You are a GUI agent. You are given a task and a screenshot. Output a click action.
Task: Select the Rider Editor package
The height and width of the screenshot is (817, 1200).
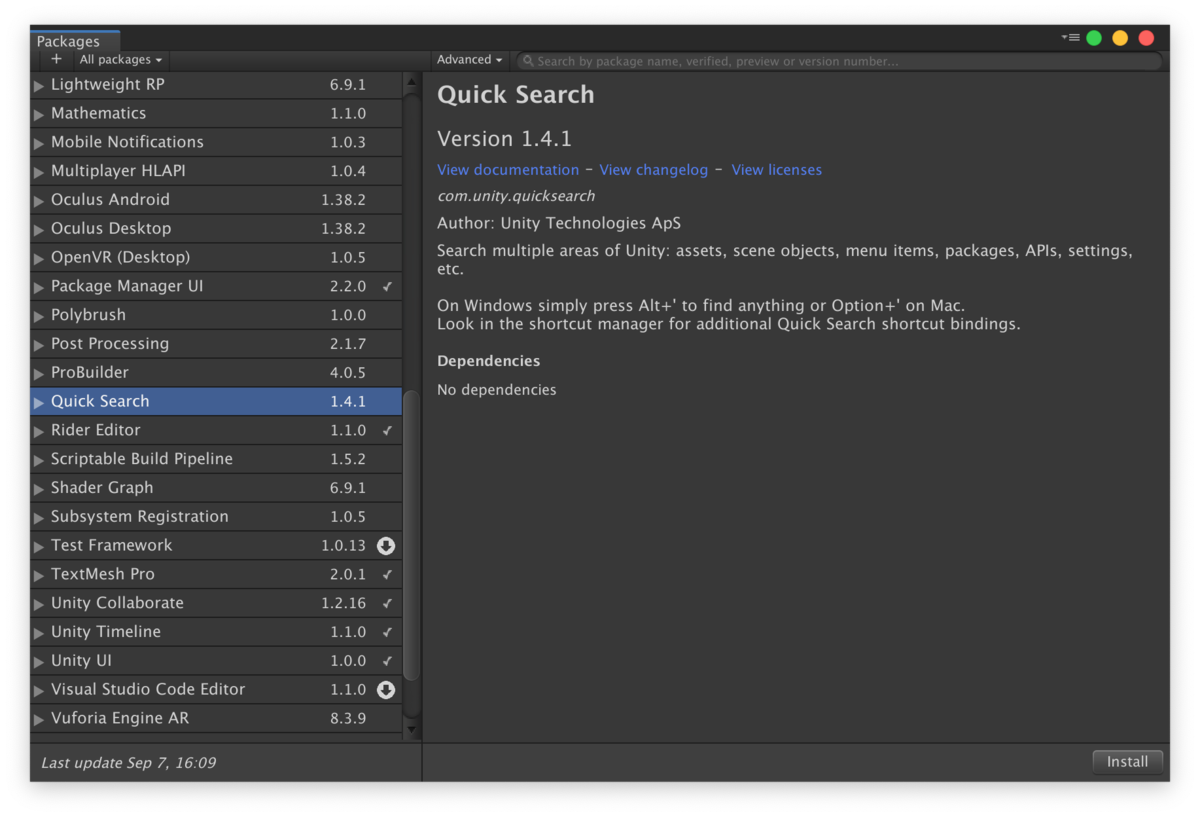coord(216,431)
